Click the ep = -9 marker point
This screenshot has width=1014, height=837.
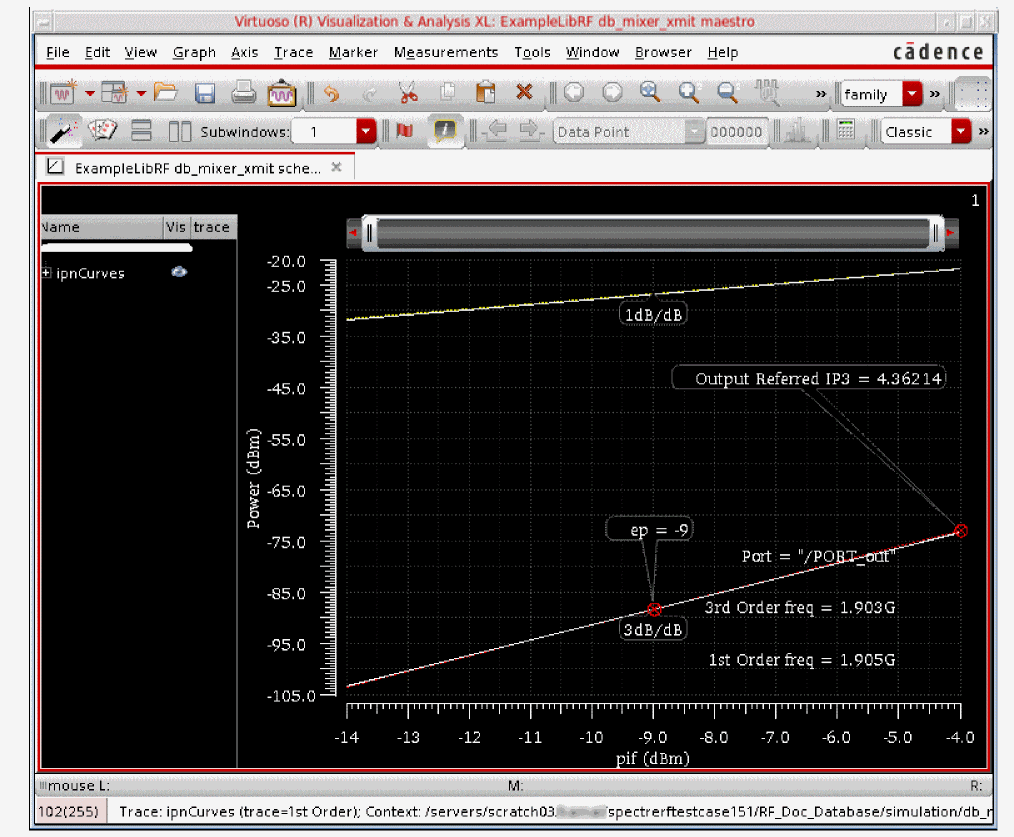(x=655, y=609)
